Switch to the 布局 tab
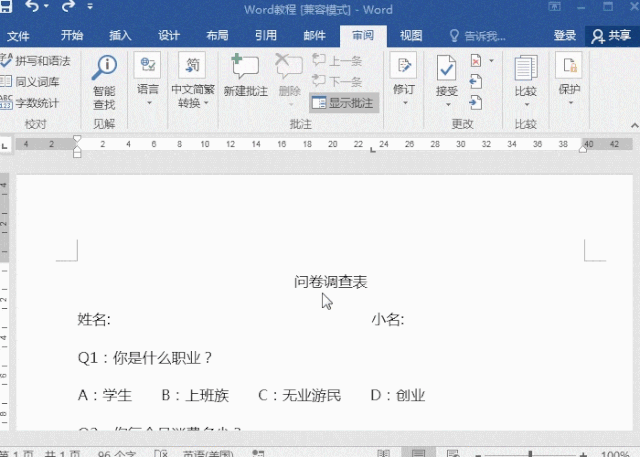 (x=217, y=35)
